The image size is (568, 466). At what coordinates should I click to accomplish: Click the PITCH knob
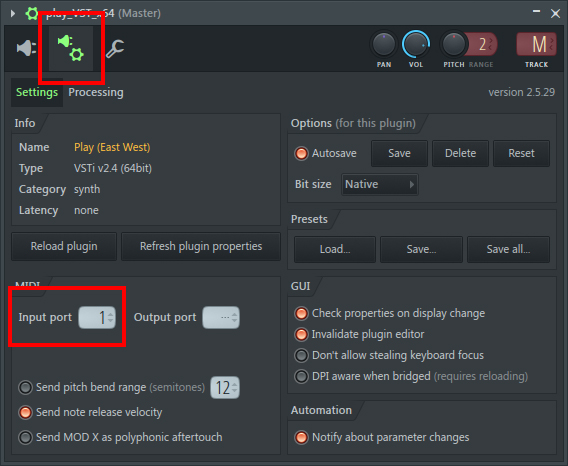coord(453,44)
